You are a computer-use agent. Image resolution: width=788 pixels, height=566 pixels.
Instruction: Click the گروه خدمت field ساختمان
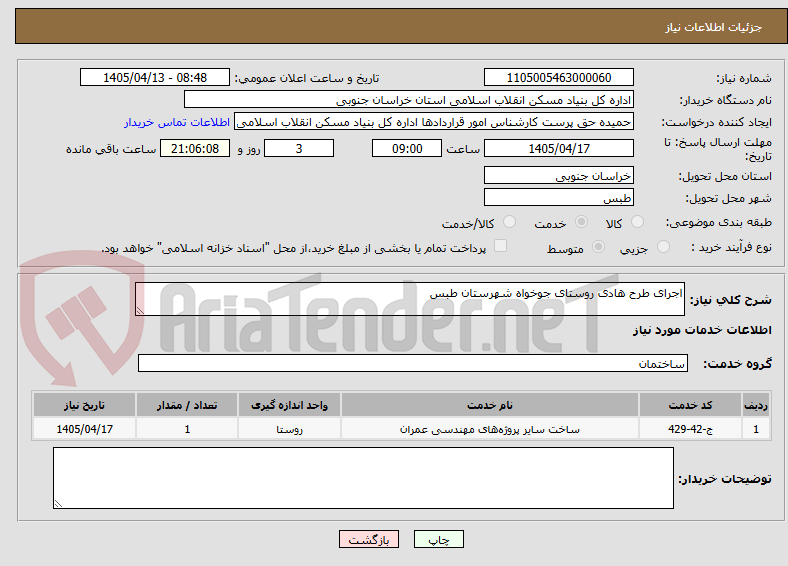click(413, 363)
